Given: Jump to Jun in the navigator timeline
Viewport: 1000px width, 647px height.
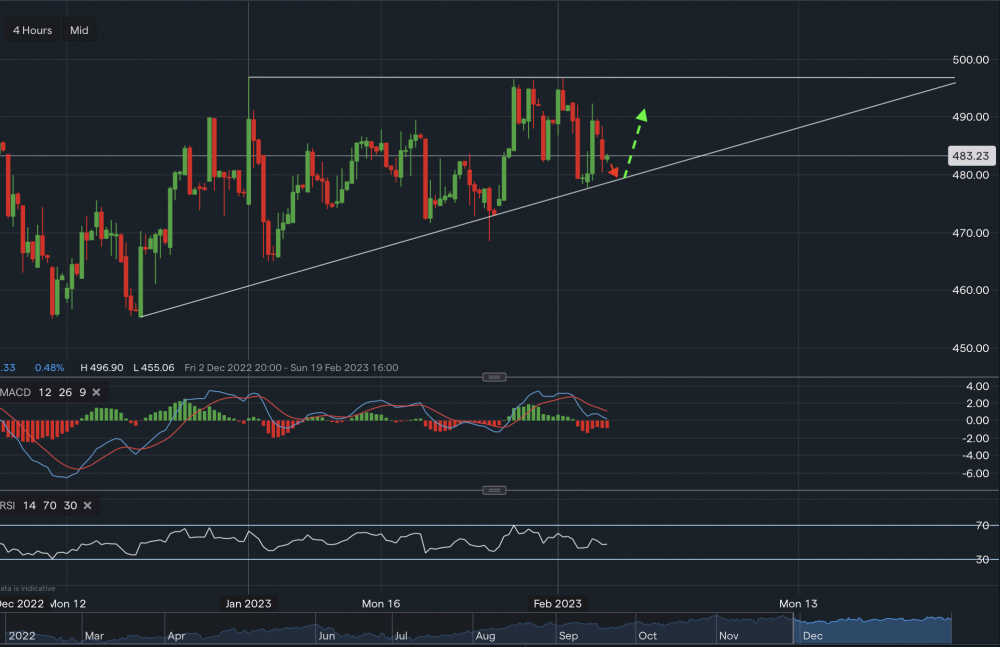Looking at the screenshot, I should pos(326,635).
